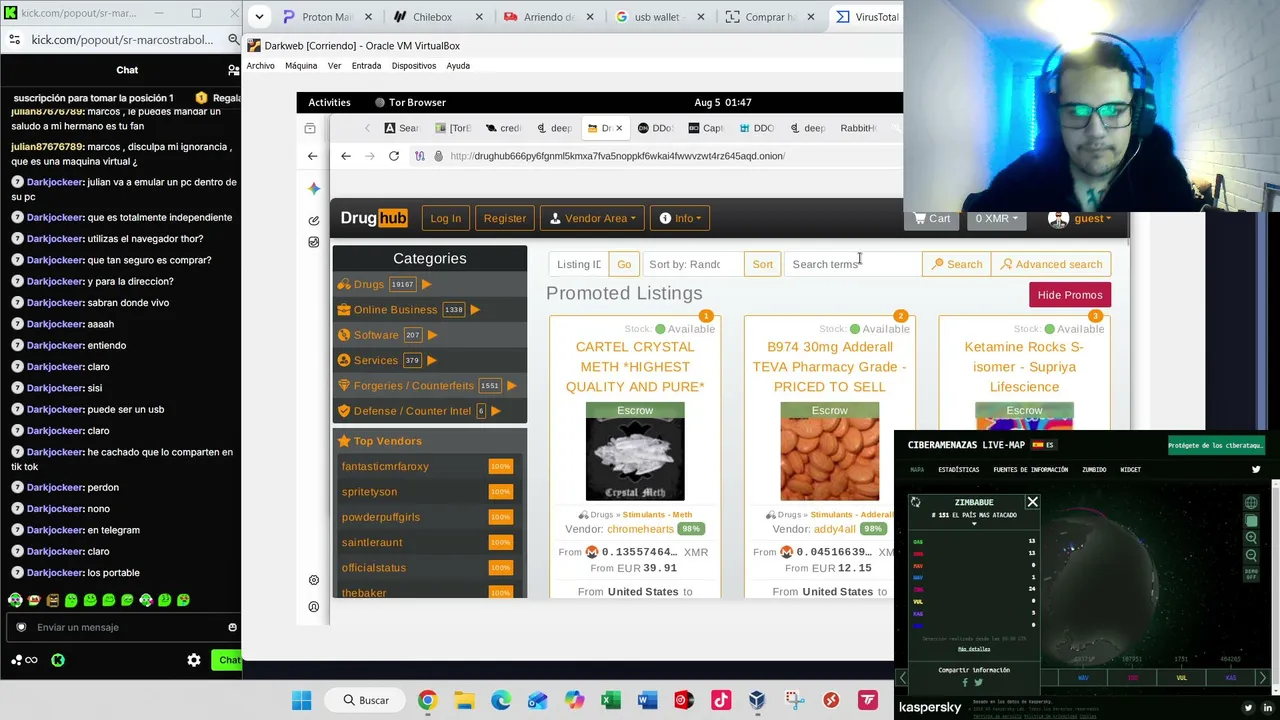Open the Snipping Tool from the taskbar
The height and width of the screenshot is (720, 1280).
[794, 700]
